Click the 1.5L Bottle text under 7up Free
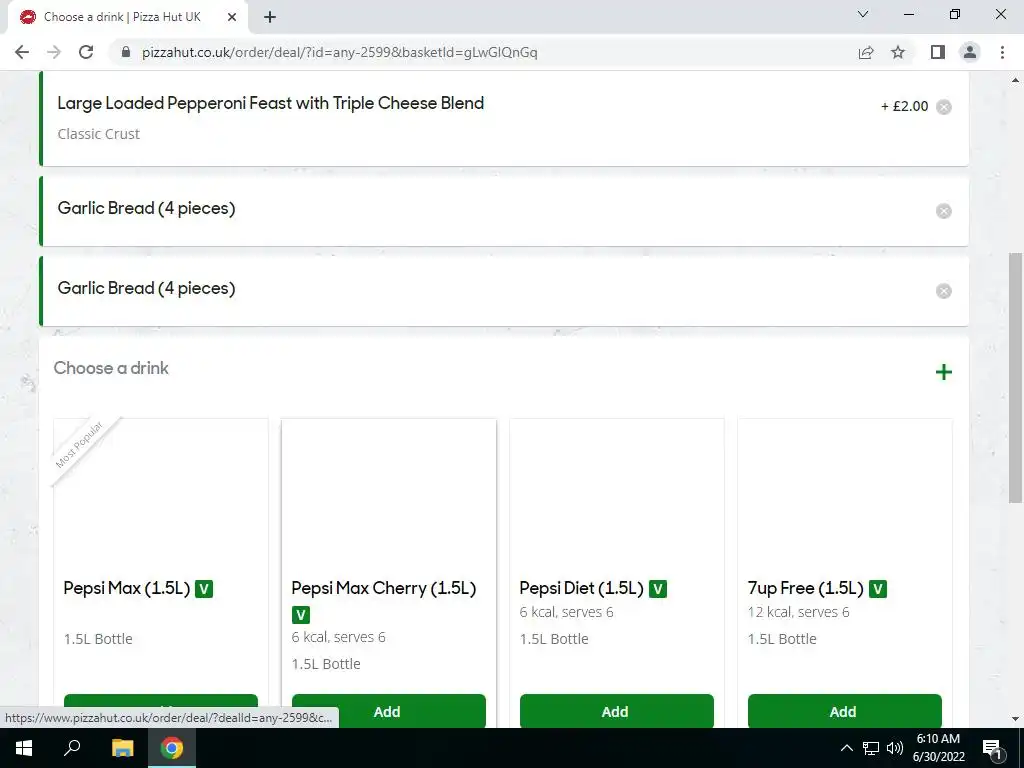 click(x=782, y=639)
